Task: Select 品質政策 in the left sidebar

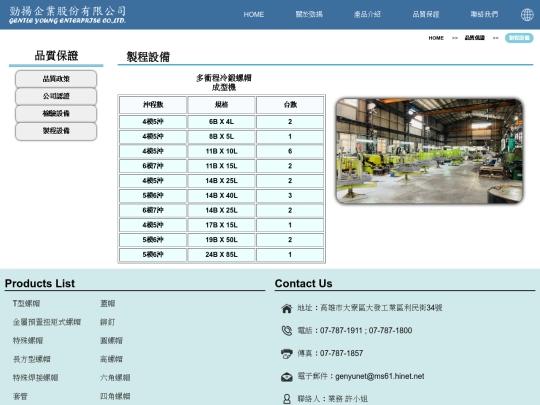Action: pyautogui.click(x=56, y=79)
